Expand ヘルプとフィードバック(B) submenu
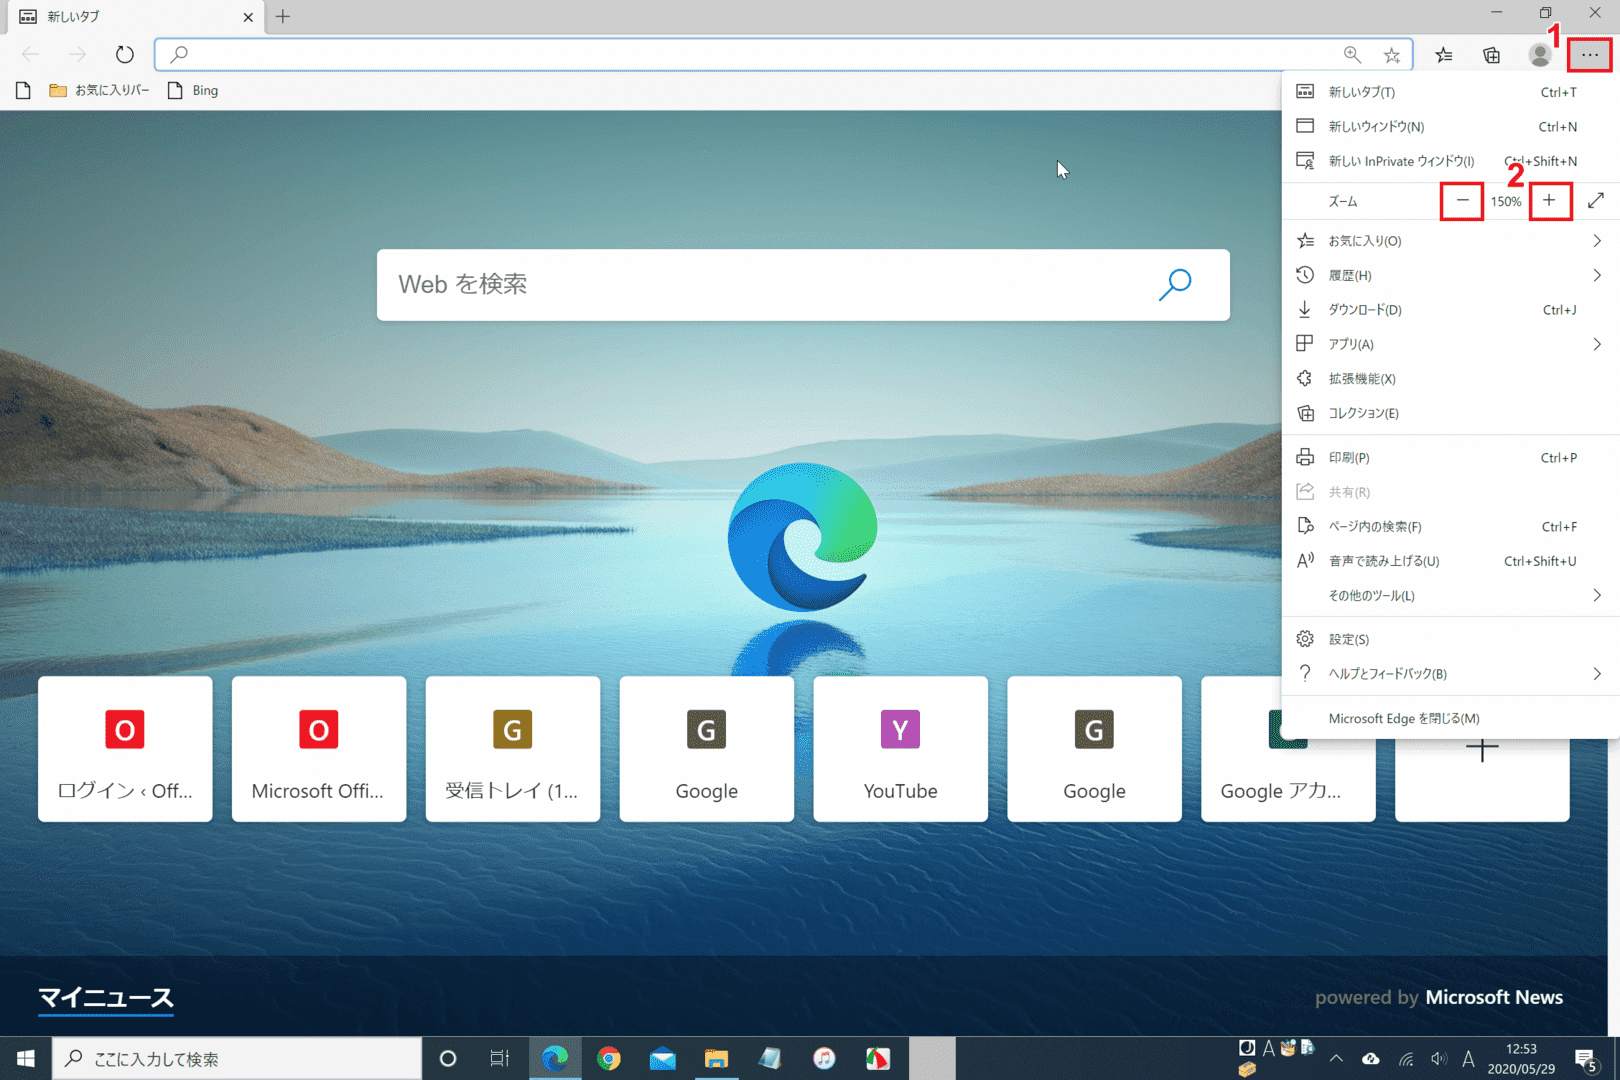Viewport: 1620px width, 1080px height. tap(1450, 674)
